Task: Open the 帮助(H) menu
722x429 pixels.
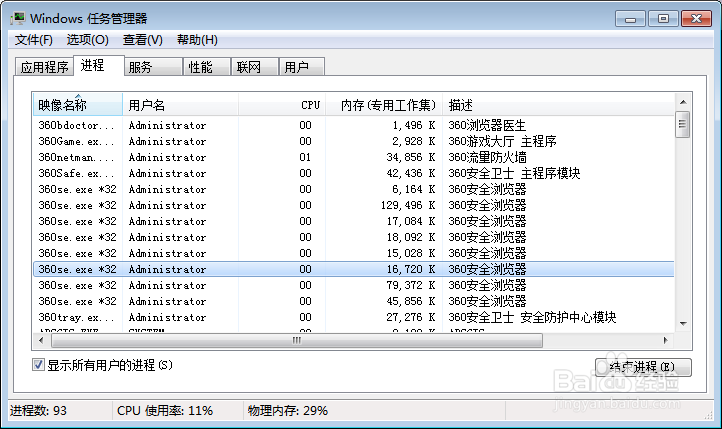Action: pos(197,40)
